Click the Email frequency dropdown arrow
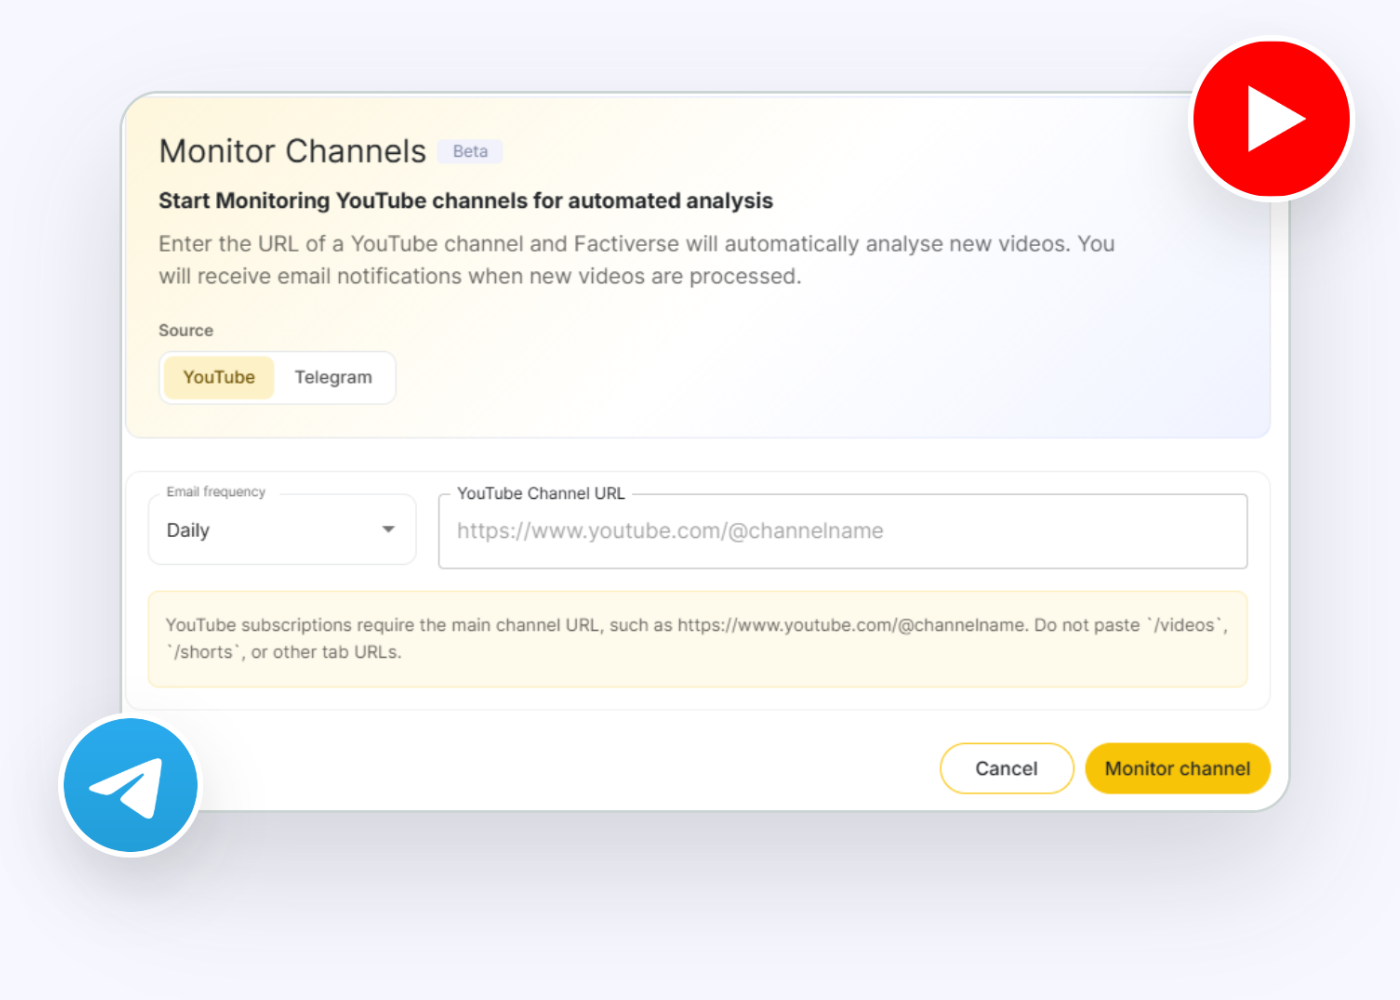The height and width of the screenshot is (1000, 1400). coord(388,529)
